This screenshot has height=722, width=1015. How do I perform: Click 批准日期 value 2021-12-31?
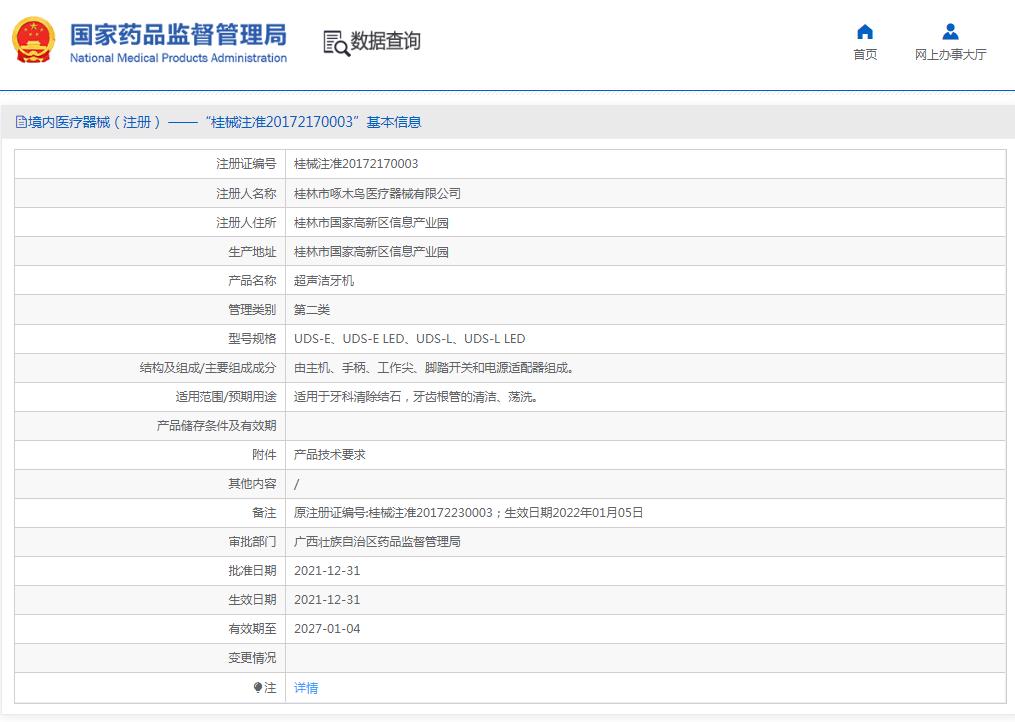click(x=327, y=570)
